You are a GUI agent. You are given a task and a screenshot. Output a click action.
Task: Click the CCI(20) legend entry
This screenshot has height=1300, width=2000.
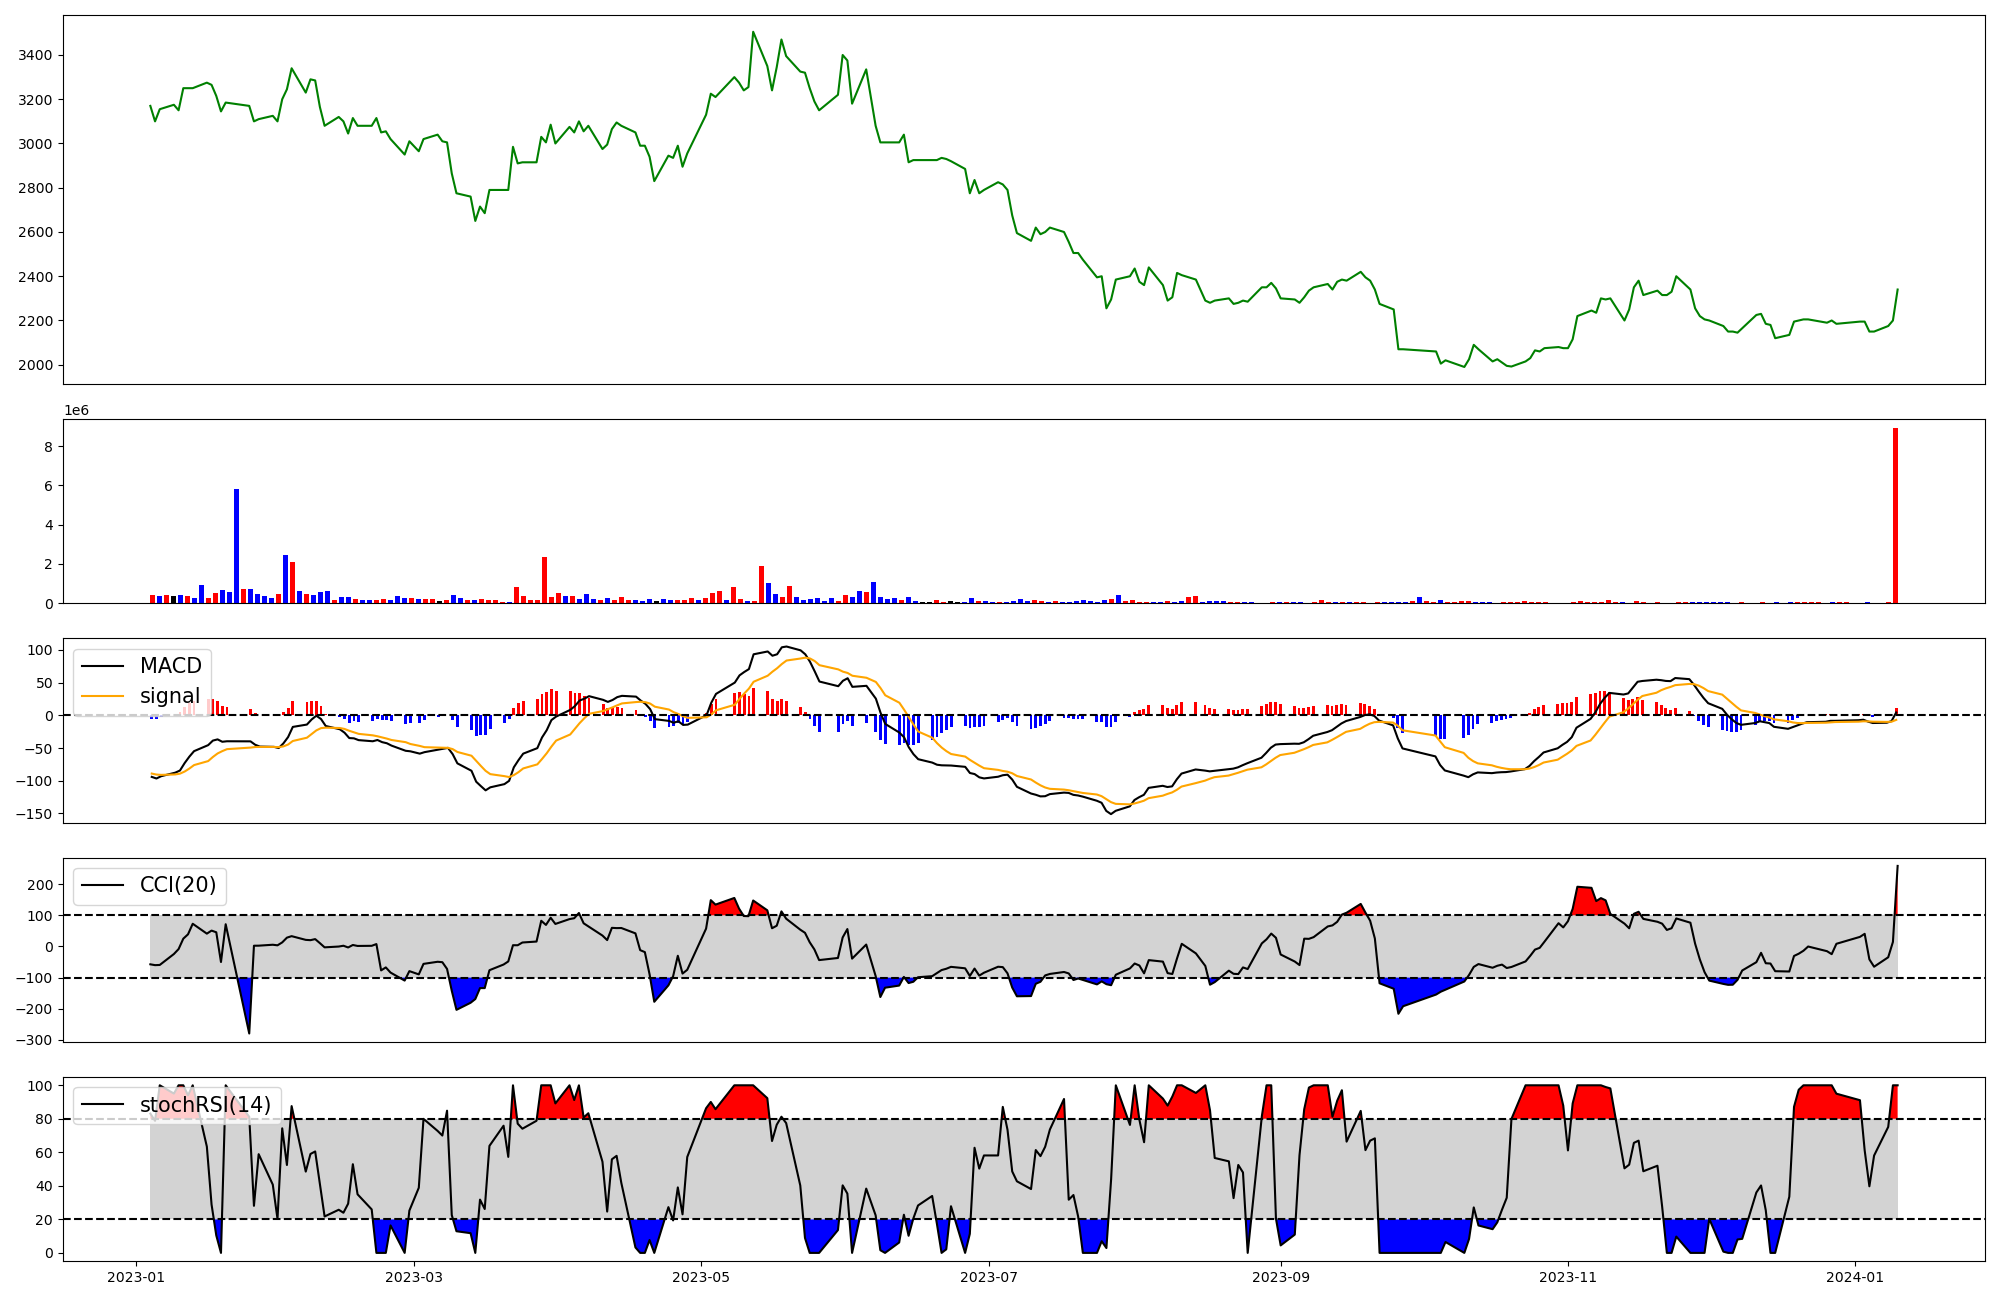tap(177, 885)
